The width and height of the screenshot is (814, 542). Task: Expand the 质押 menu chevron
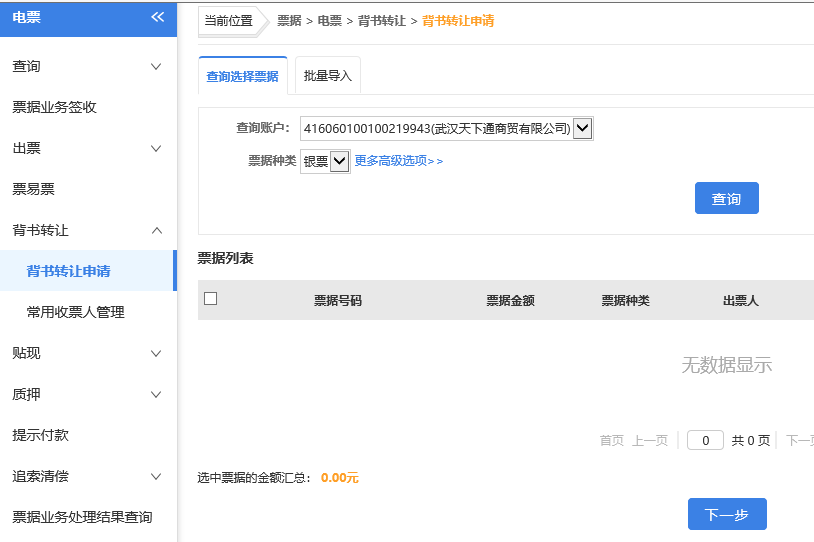pos(156,395)
